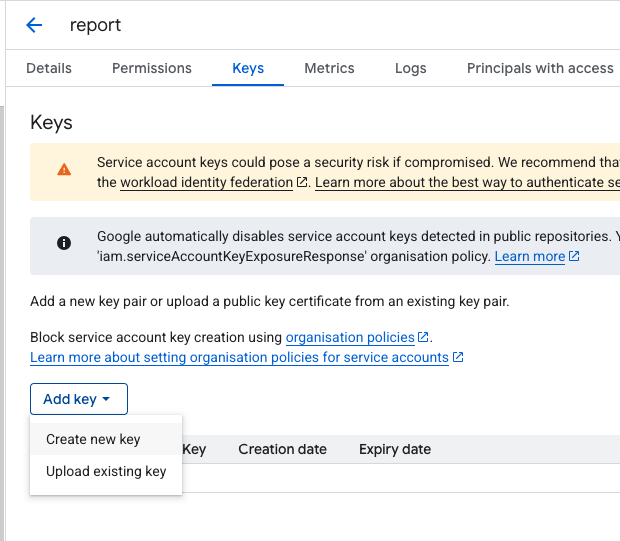Go to the Metrics tab
The image size is (620, 541).
[x=329, y=68]
